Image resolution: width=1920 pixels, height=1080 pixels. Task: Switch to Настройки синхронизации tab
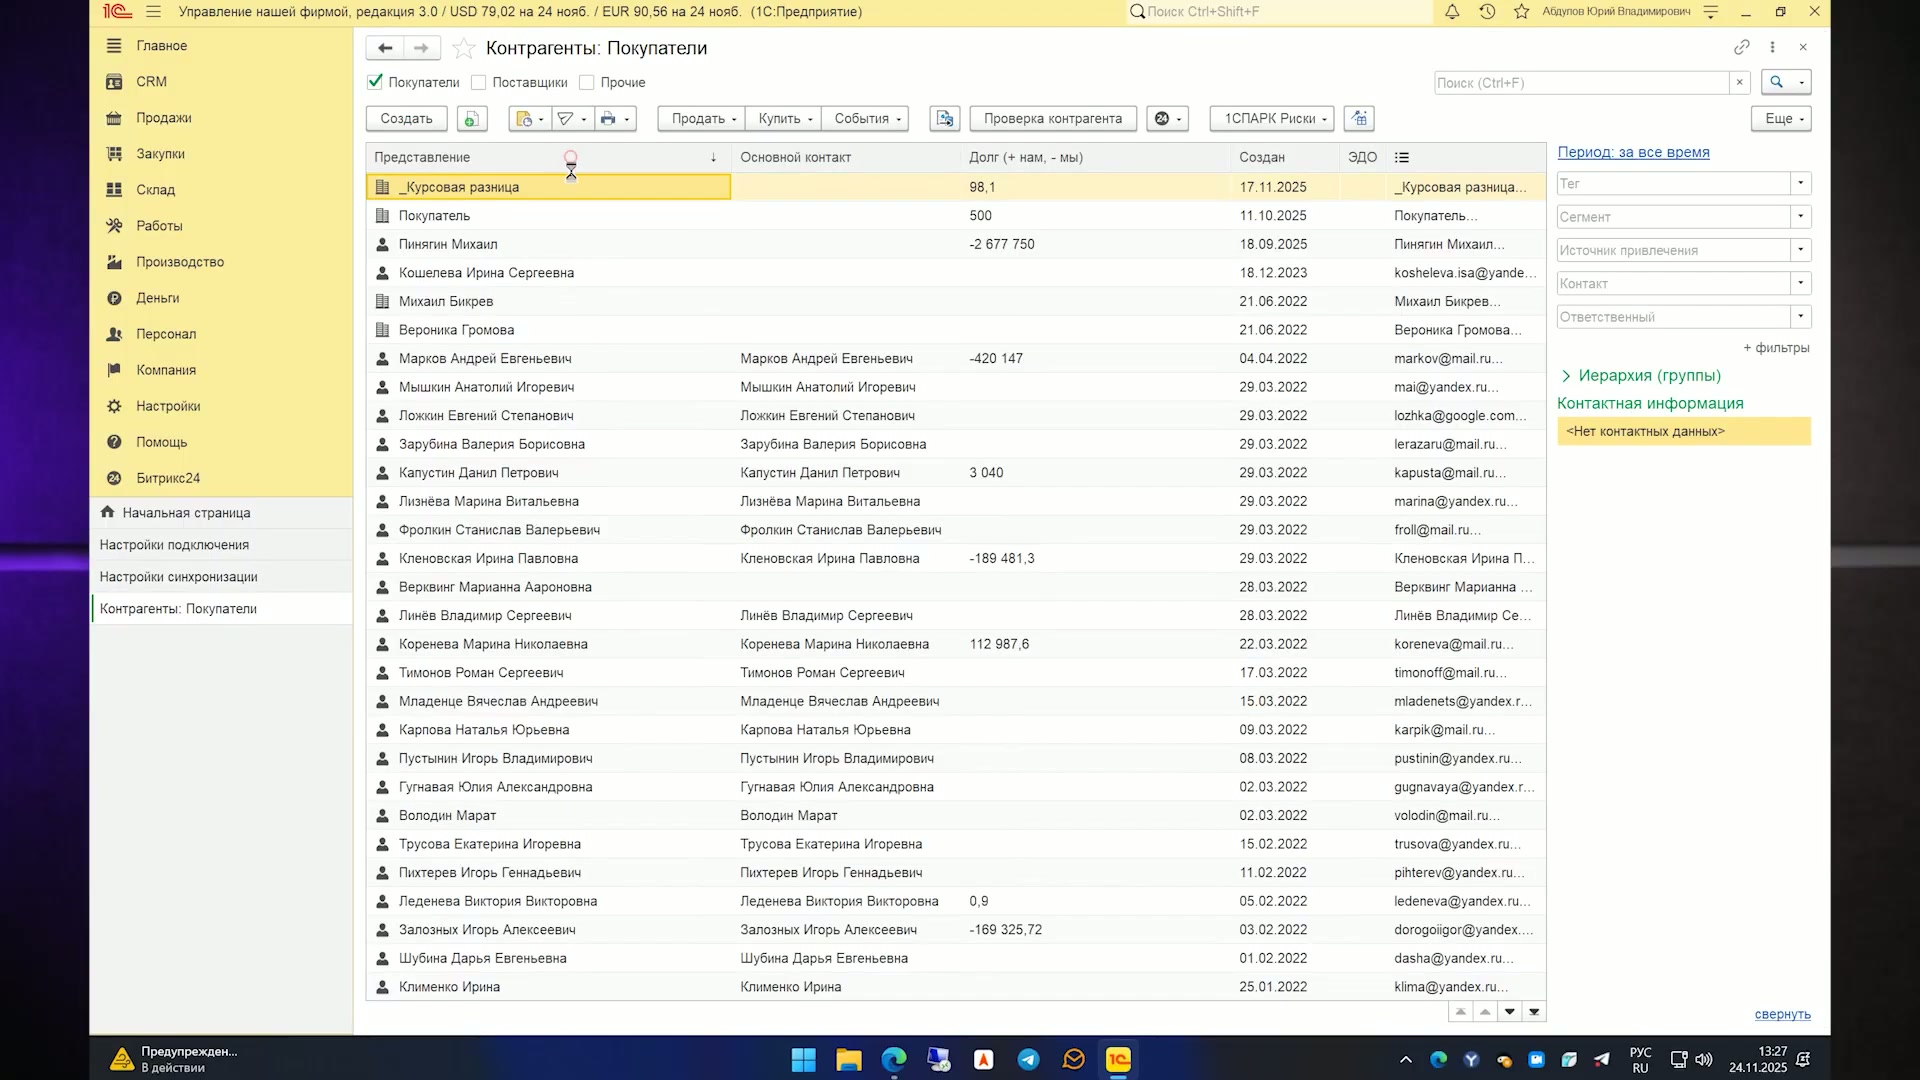pos(178,577)
